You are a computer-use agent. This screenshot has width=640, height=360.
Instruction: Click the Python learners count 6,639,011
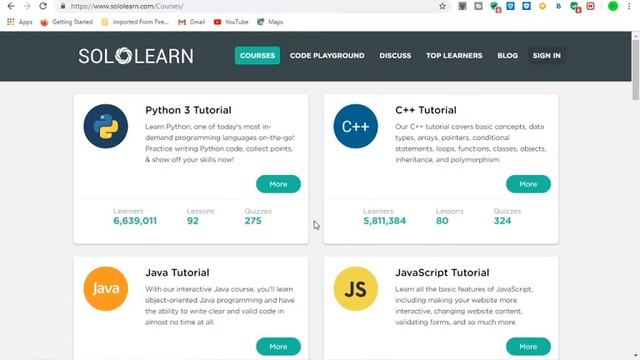coord(135,221)
